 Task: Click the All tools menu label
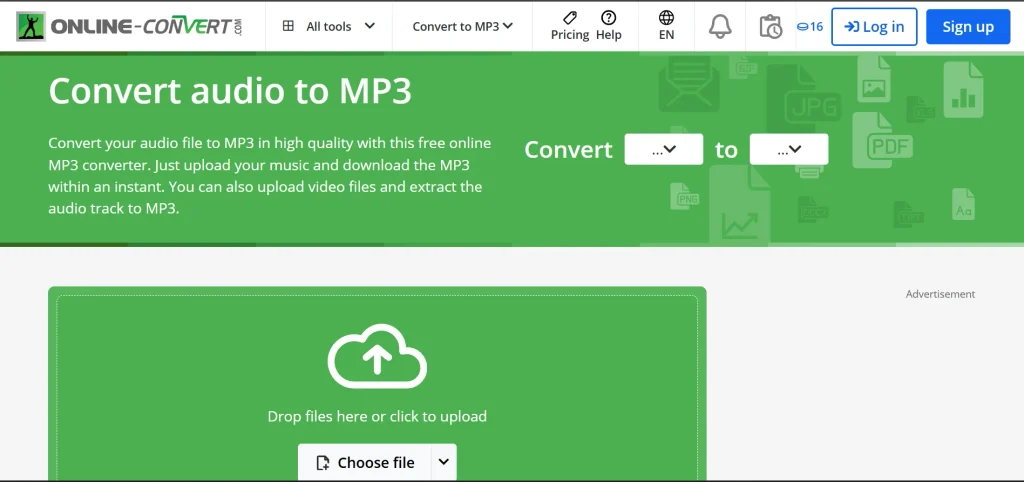point(328,26)
